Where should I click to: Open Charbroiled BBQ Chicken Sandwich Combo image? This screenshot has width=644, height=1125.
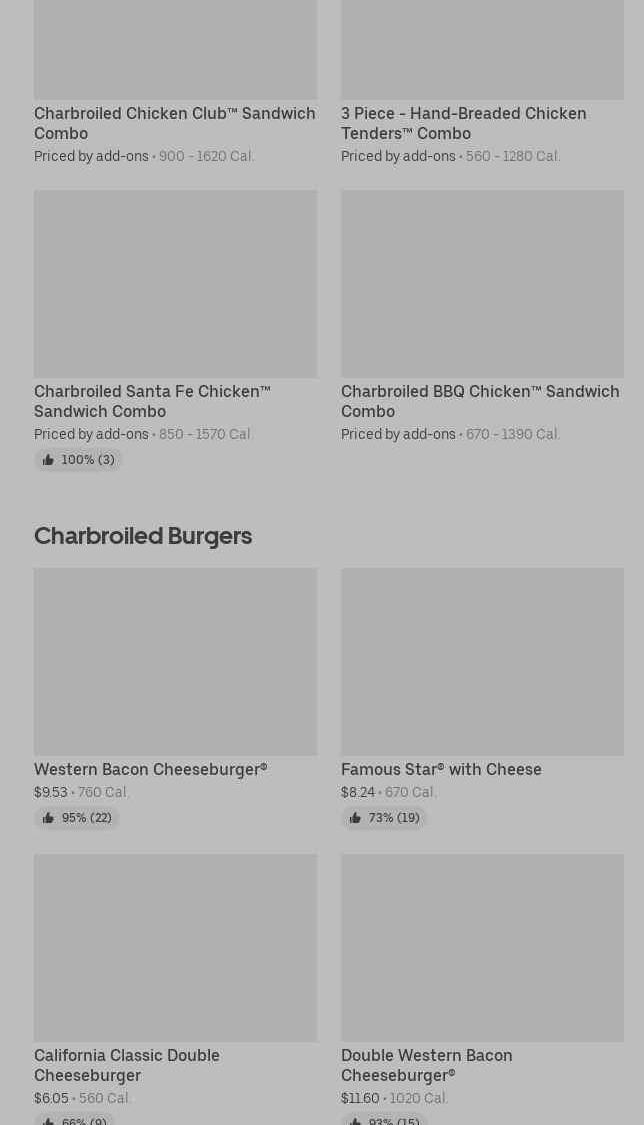coord(483,283)
